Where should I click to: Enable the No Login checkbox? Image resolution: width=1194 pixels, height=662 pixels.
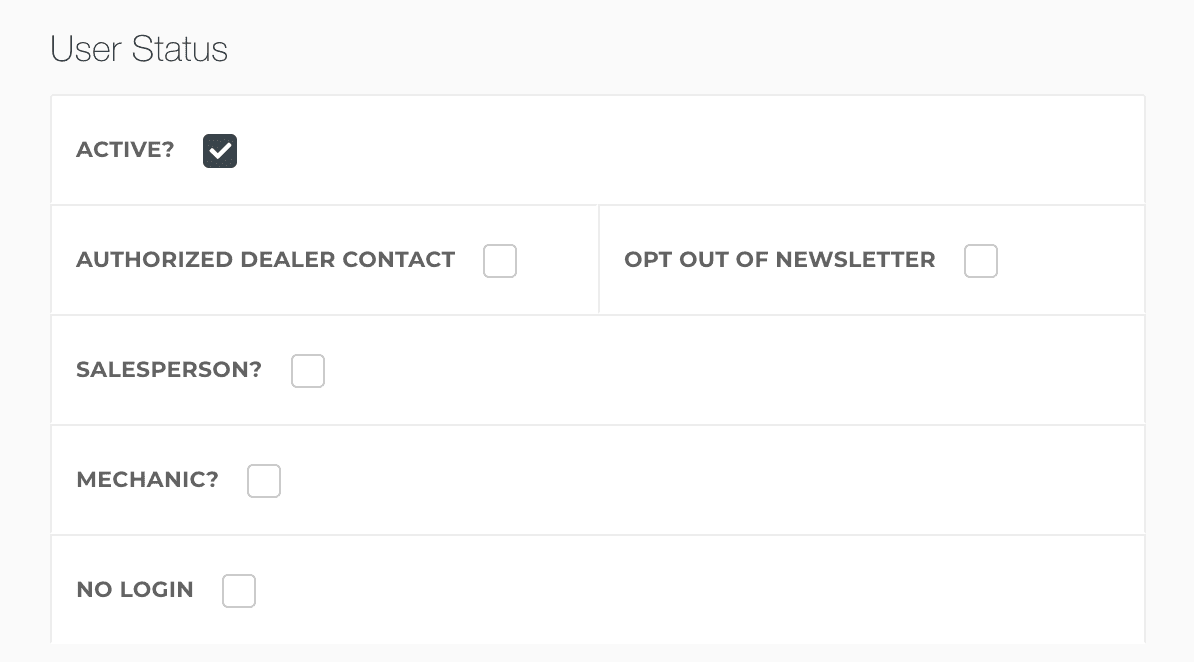pos(239,591)
